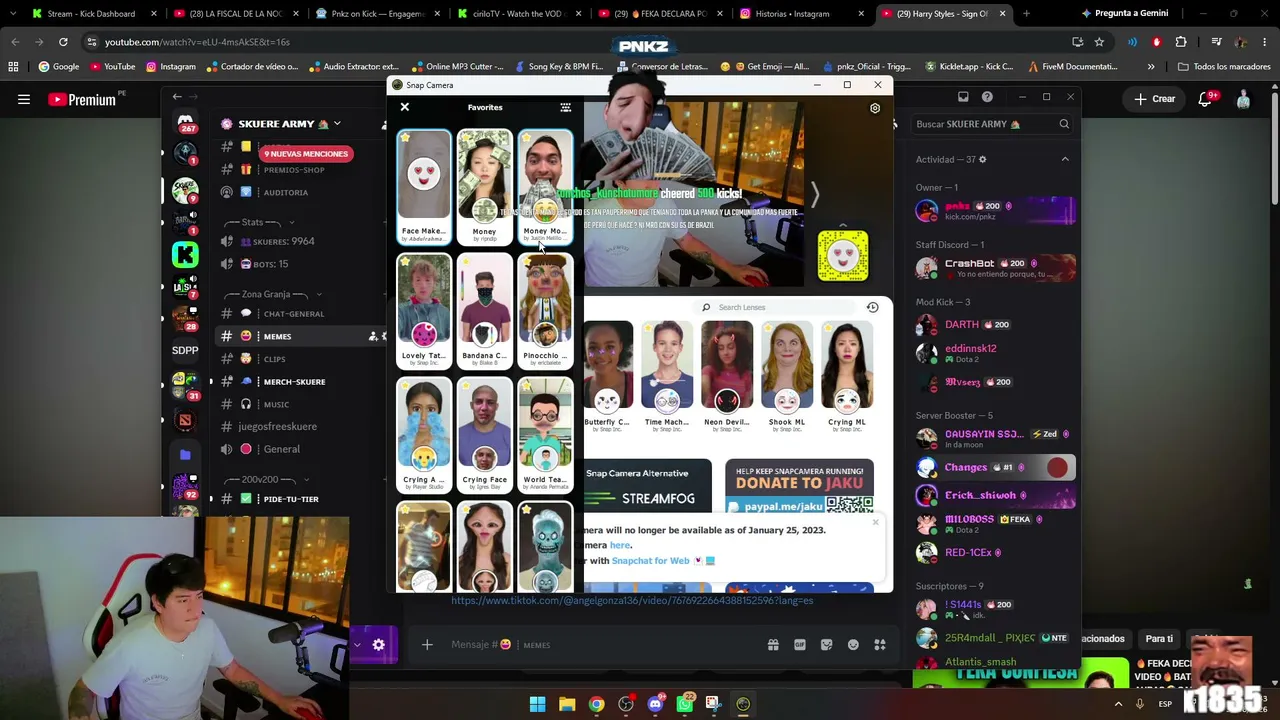Dismiss the Snap Camera shutdown notice
The height and width of the screenshot is (720, 1280).
(875, 522)
